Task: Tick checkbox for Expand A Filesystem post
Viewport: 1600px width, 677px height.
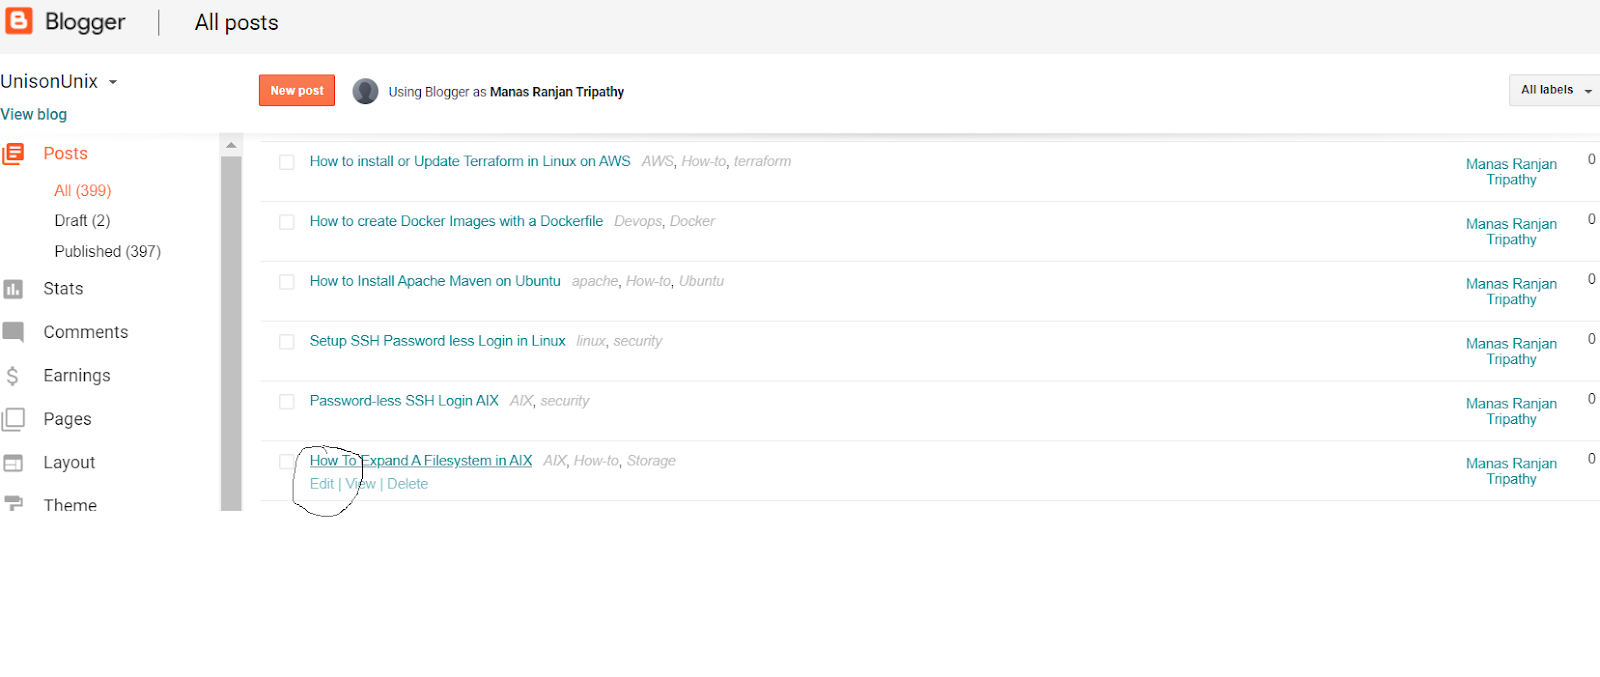Action: (287, 461)
